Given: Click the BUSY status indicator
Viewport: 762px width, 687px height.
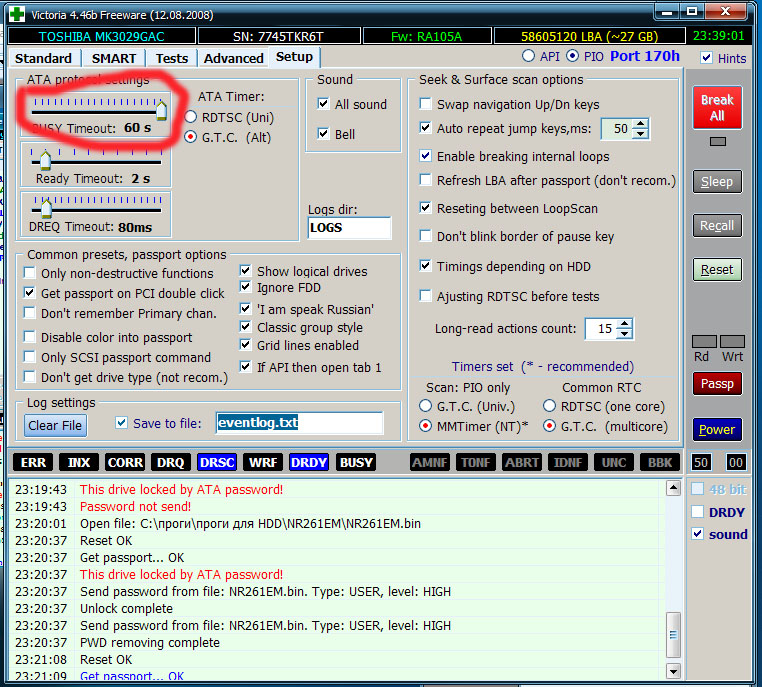Looking at the screenshot, I should tap(356, 462).
